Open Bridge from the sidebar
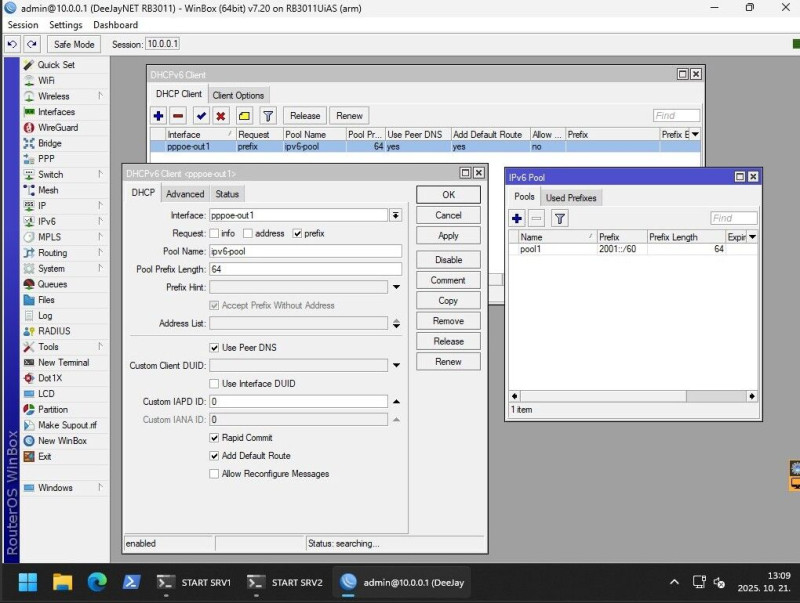 click(49, 143)
